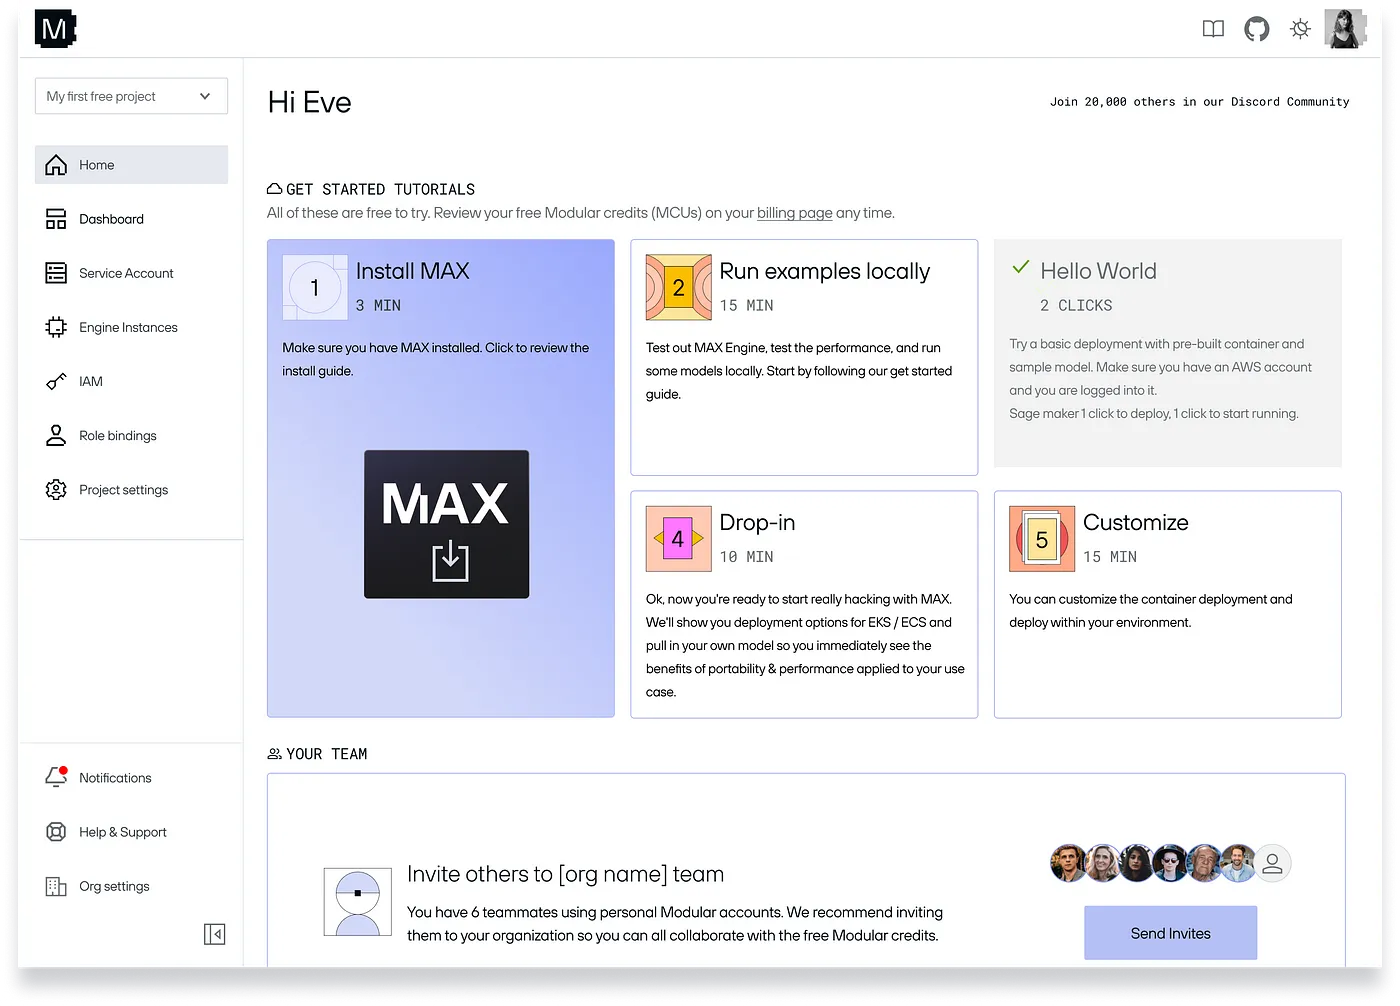Expand the My first free project dropdown
Viewport: 1400px width, 1006px height.
click(x=131, y=96)
